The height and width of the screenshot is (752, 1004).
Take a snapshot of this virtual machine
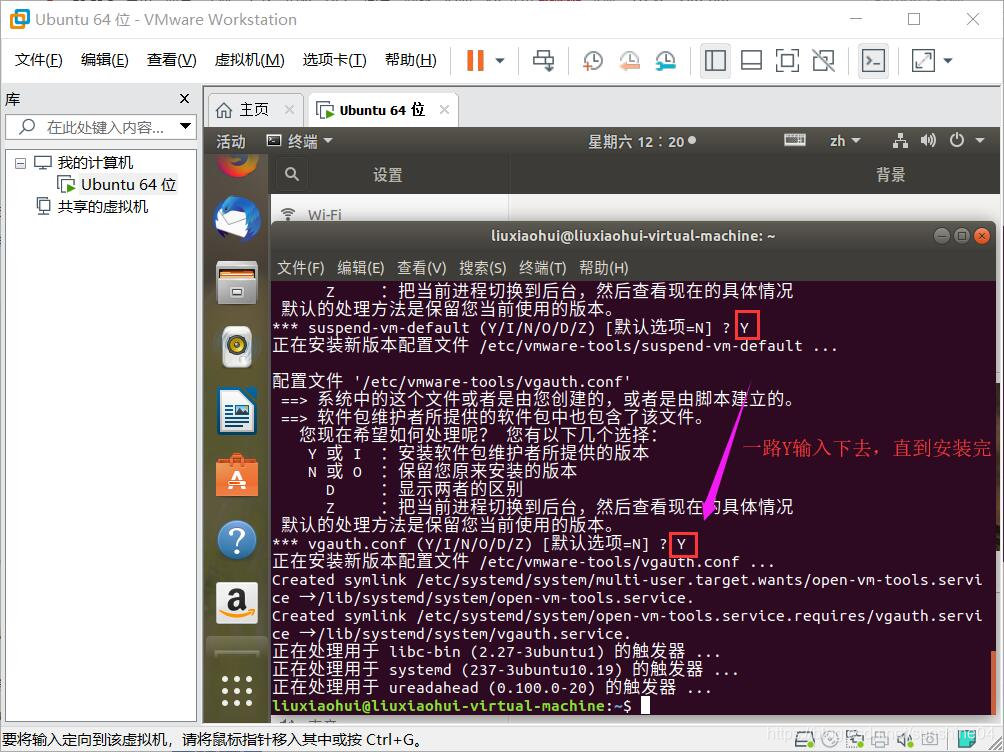(592, 61)
